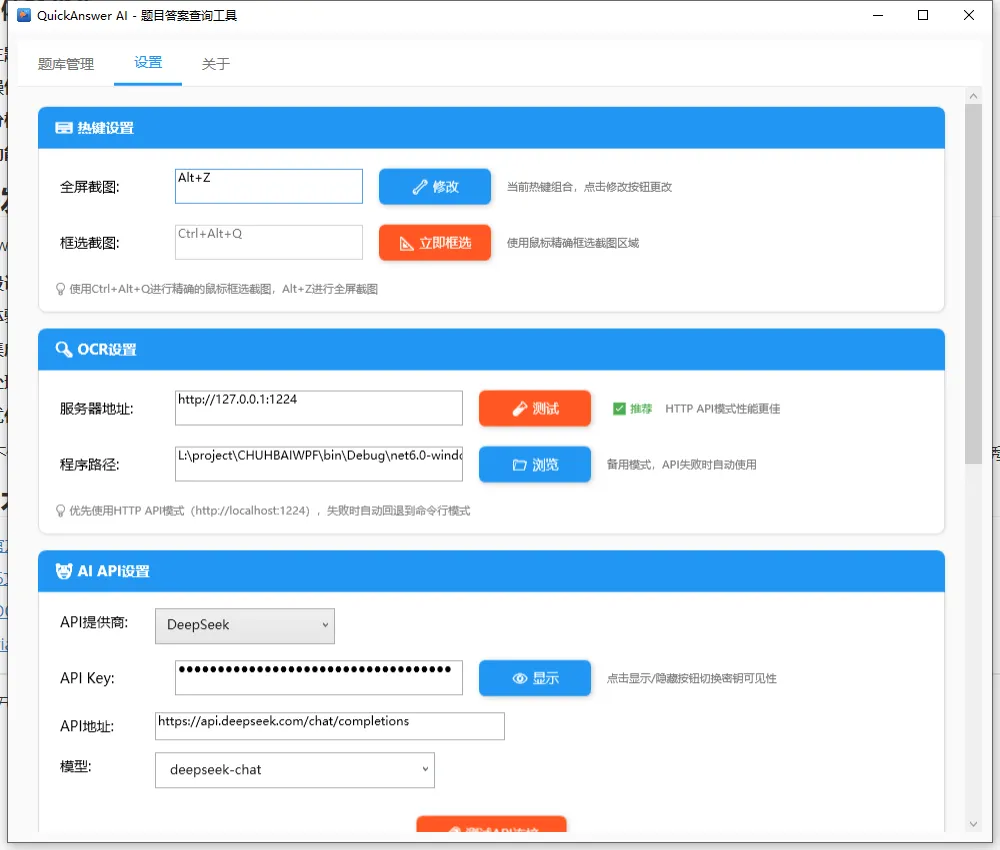Screen dimensions: 1000x850
Task: Toggle API key visibility with 显示 button
Action: pos(535,678)
